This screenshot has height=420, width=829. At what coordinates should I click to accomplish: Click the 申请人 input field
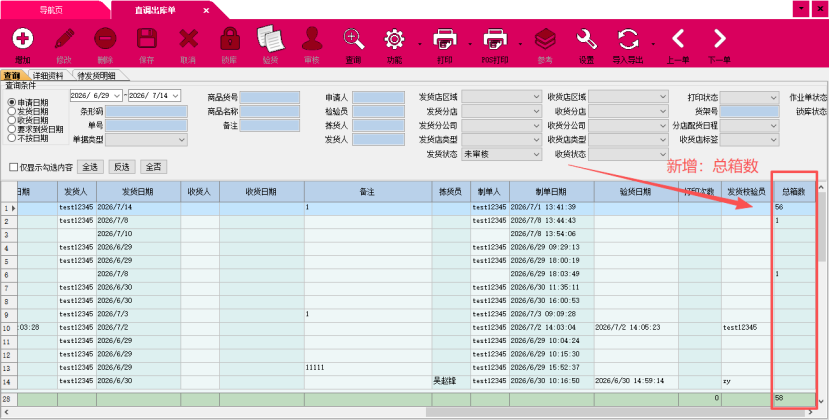(x=379, y=97)
